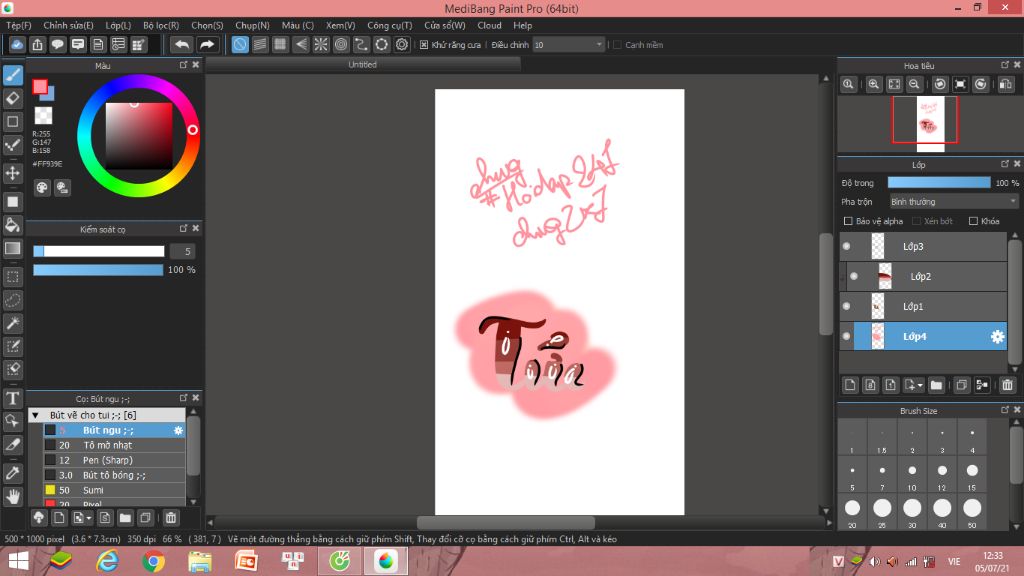Open the Pha trộn blend mode dropdown

(x=953, y=202)
